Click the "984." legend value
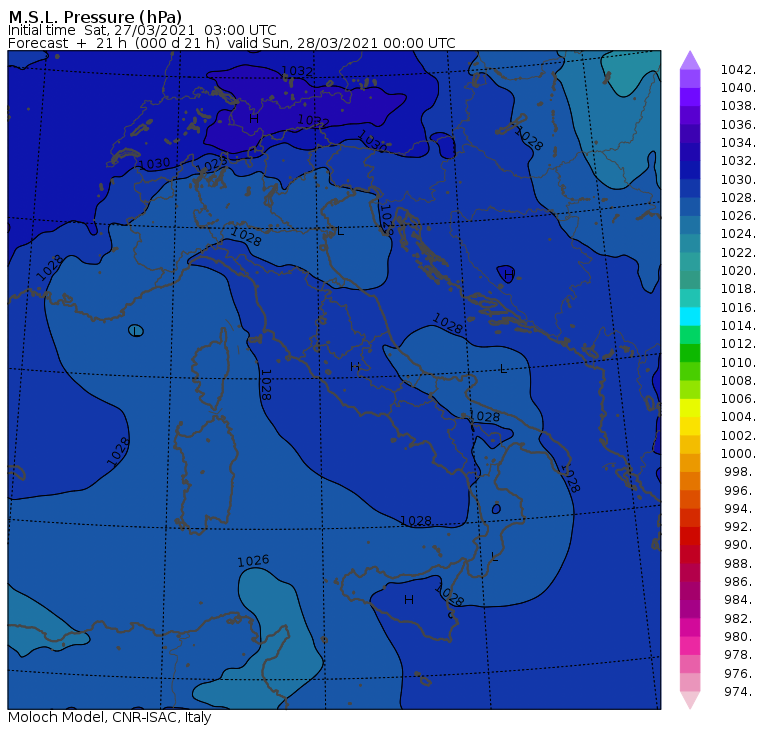The image size is (760, 731). coord(740,600)
